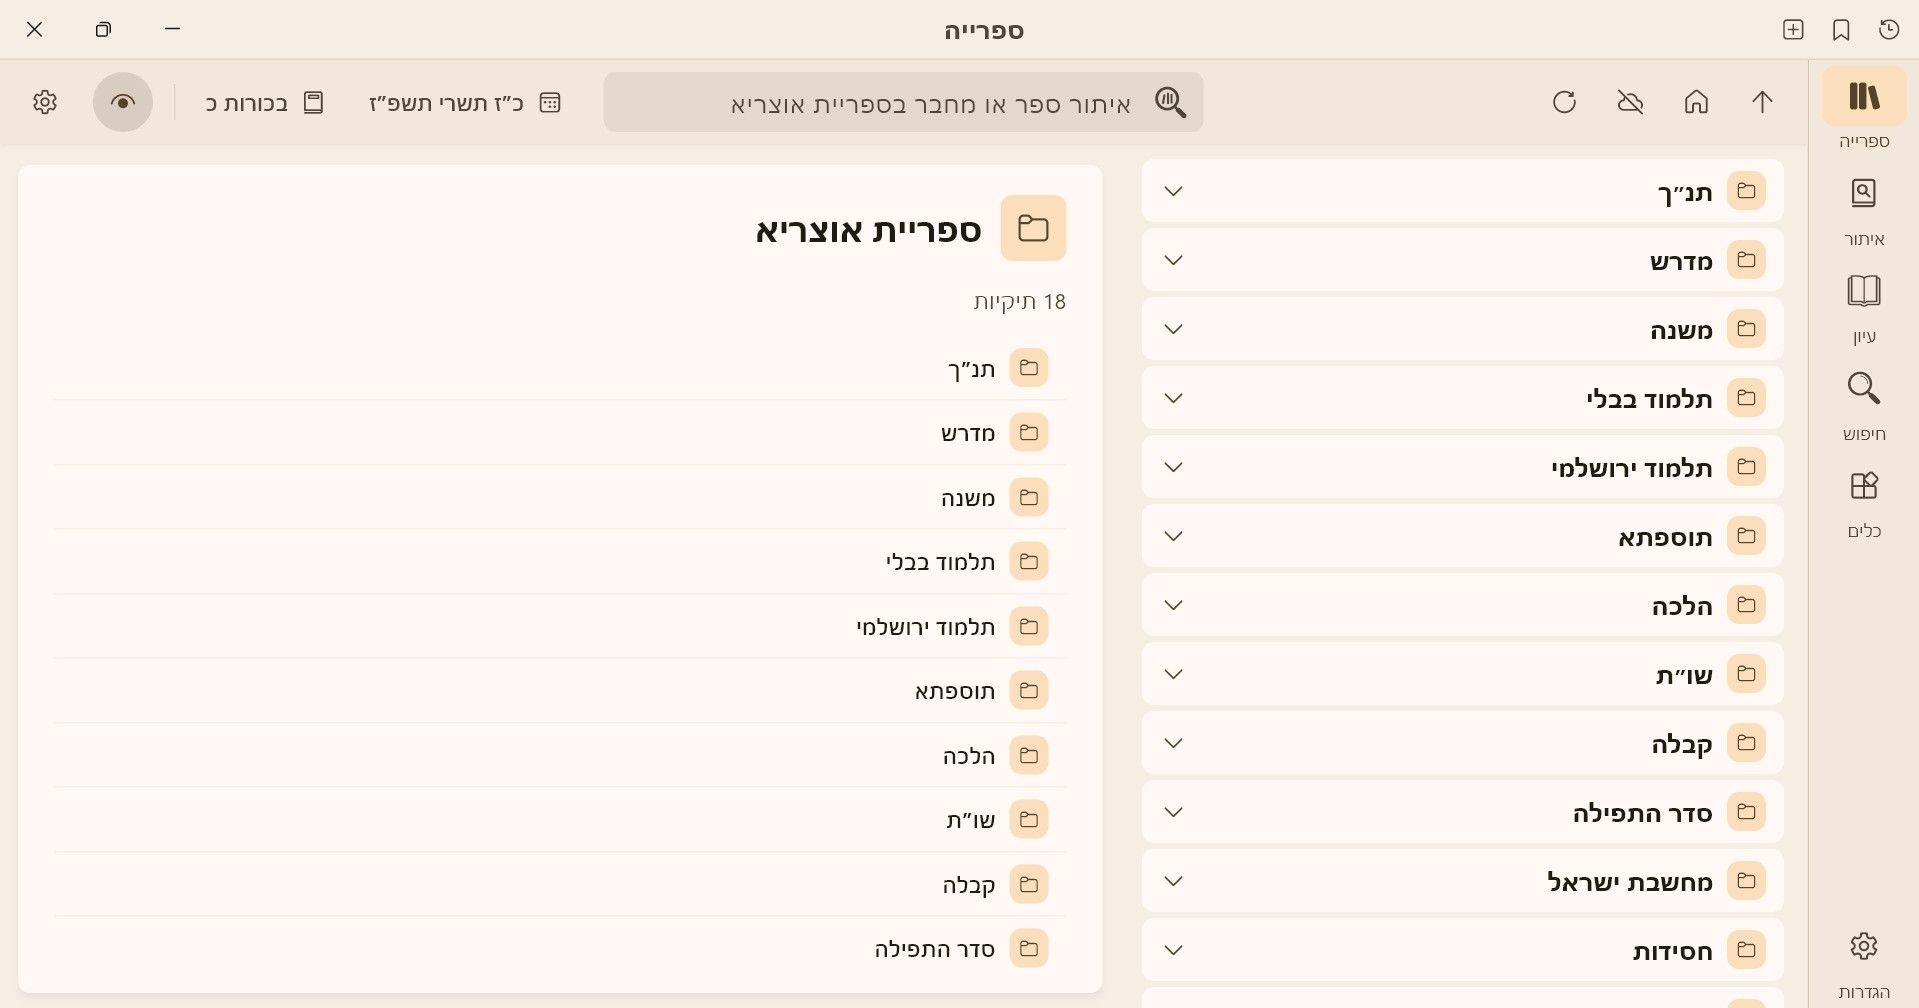1919x1008 pixels.
Task: Click the ספריית אוצריא header folder icon
Action: 1033,228
